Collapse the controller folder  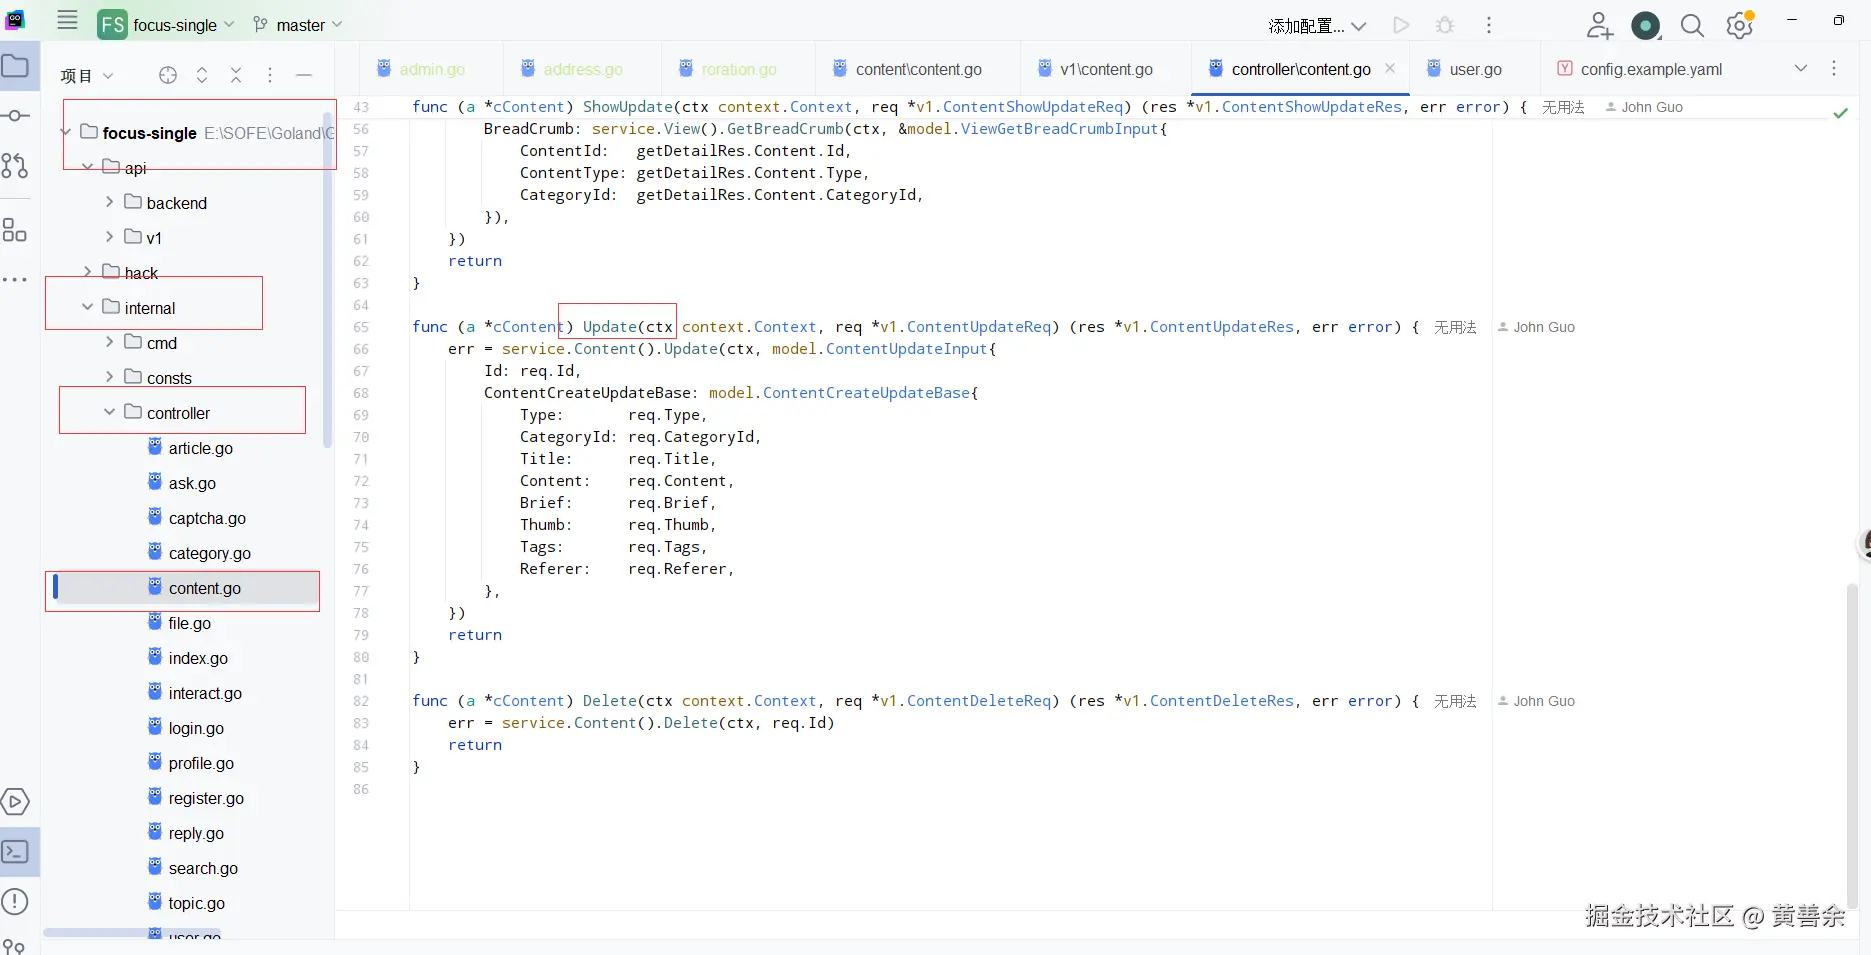[110, 412]
